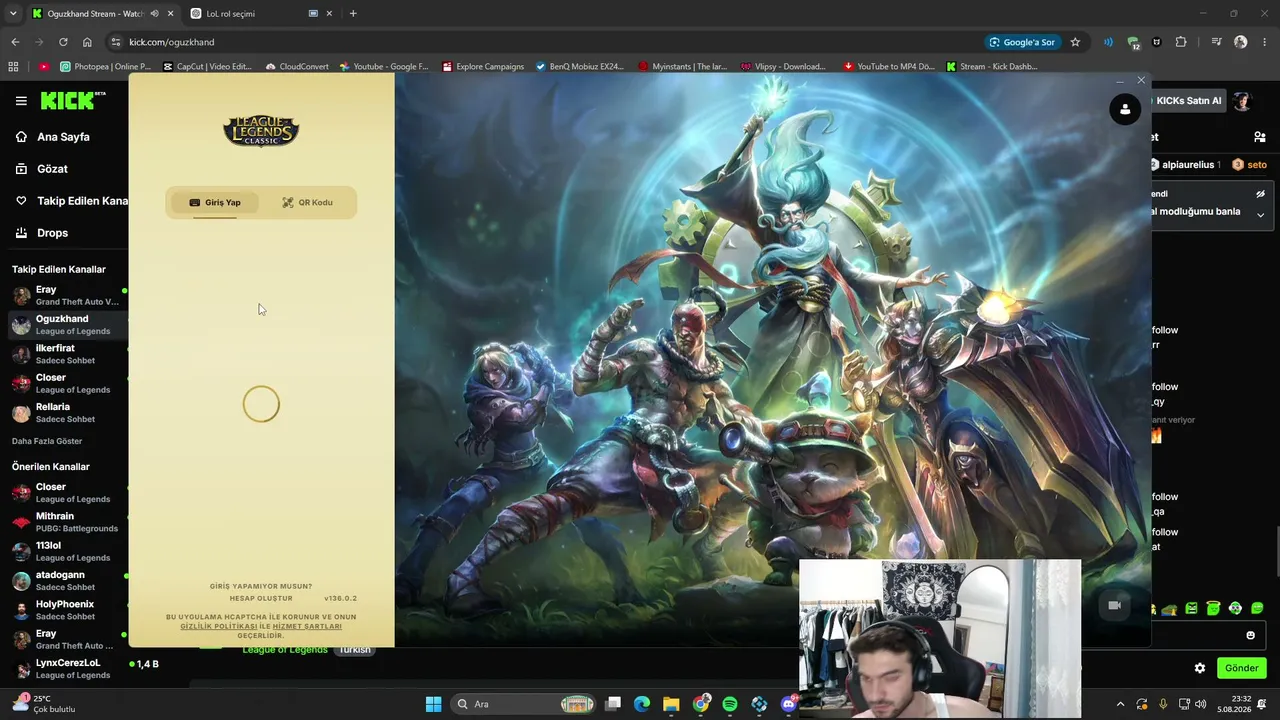
Task: Open the profile icon on League window
Action: [x=1125, y=109]
